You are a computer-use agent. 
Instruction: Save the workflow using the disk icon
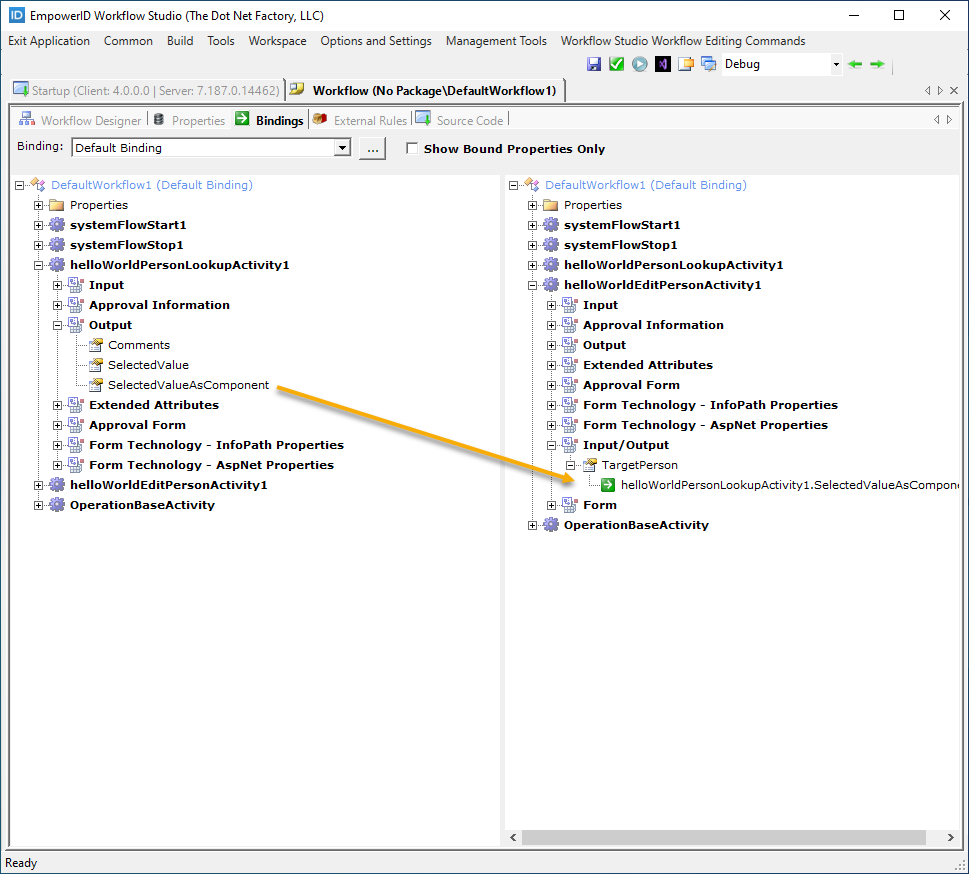click(x=594, y=63)
